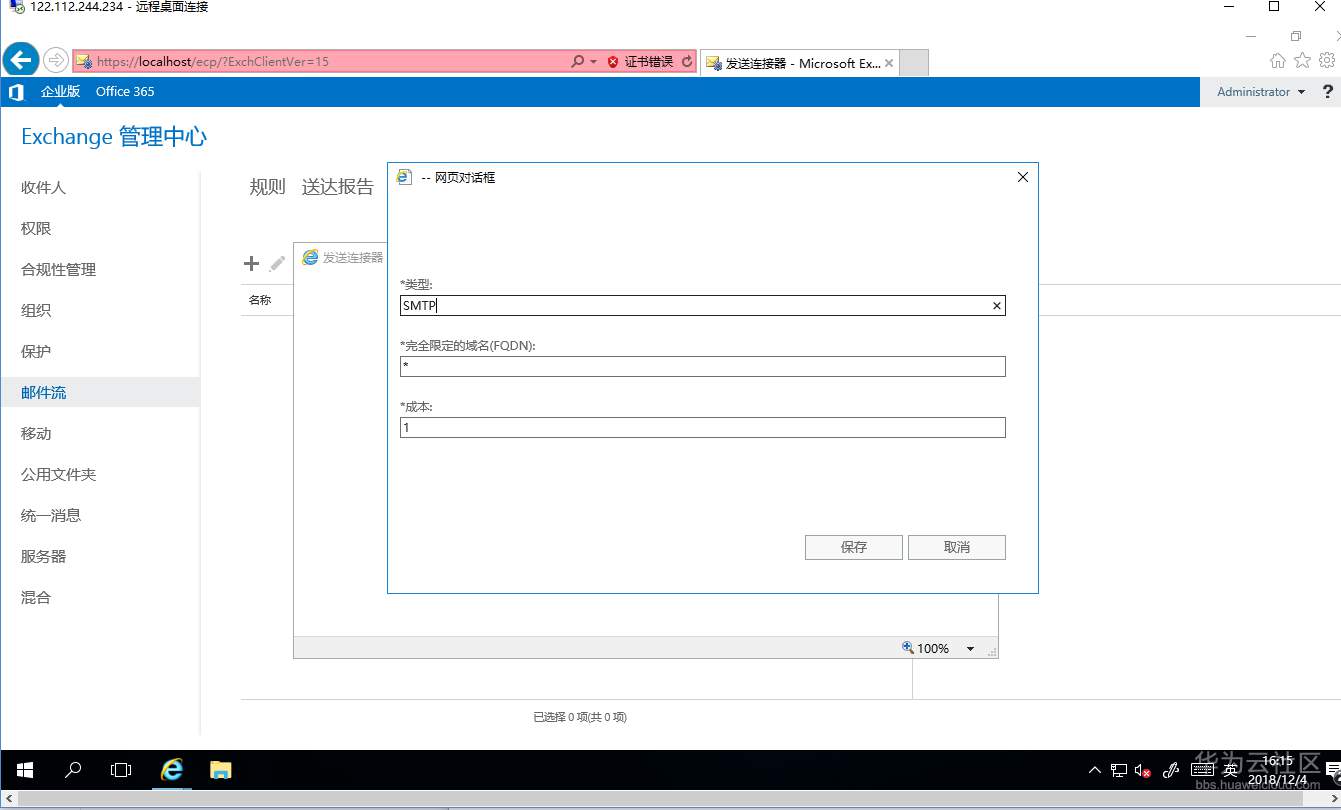Image resolution: width=1341 pixels, height=810 pixels.
Task: Click the 完全限定的域名(FQDN) input field
Action: (x=701, y=366)
